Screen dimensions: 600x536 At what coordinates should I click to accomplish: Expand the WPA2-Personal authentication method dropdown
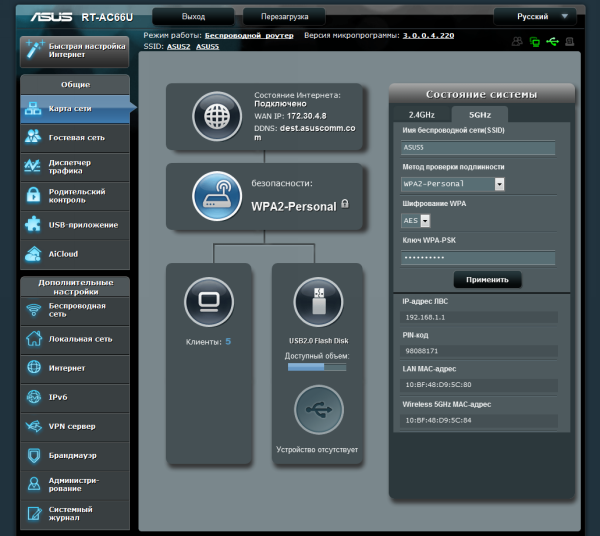pyautogui.click(x=453, y=184)
